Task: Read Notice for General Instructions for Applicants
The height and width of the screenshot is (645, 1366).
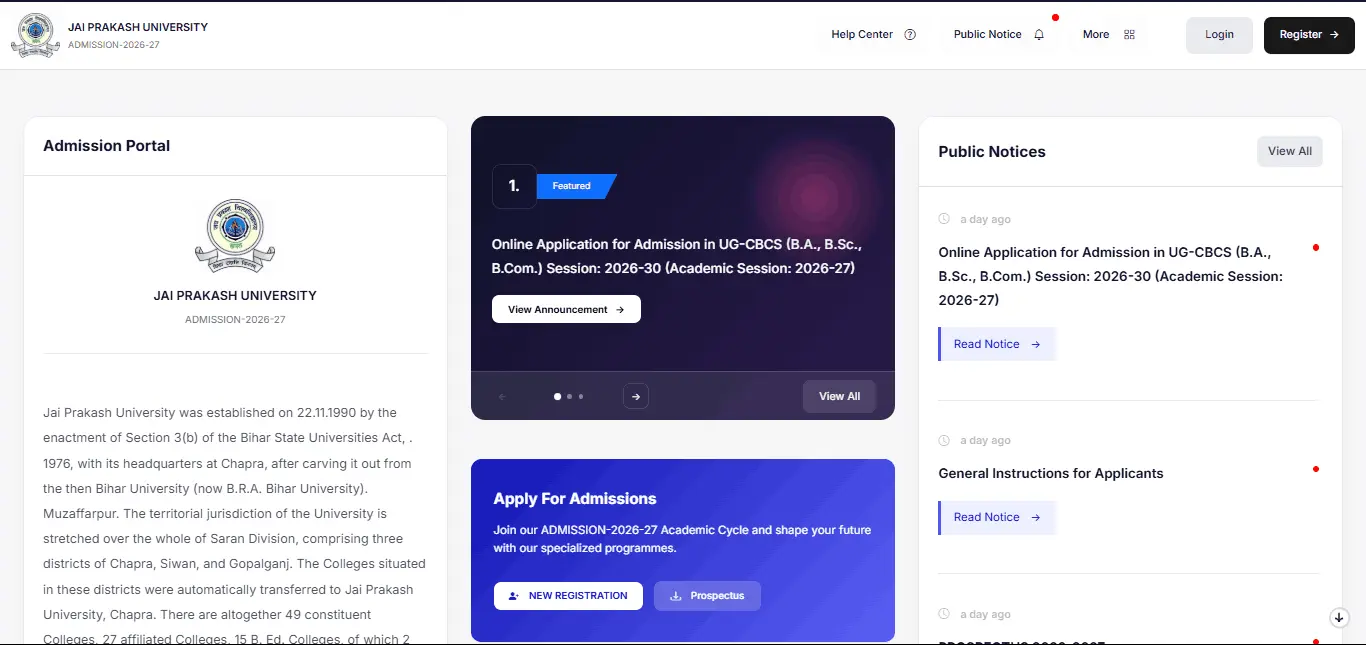Action: 997,517
